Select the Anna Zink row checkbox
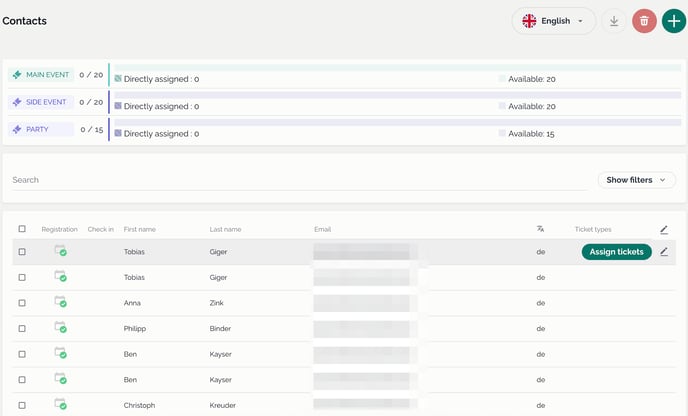688x416 pixels. tap(22, 303)
